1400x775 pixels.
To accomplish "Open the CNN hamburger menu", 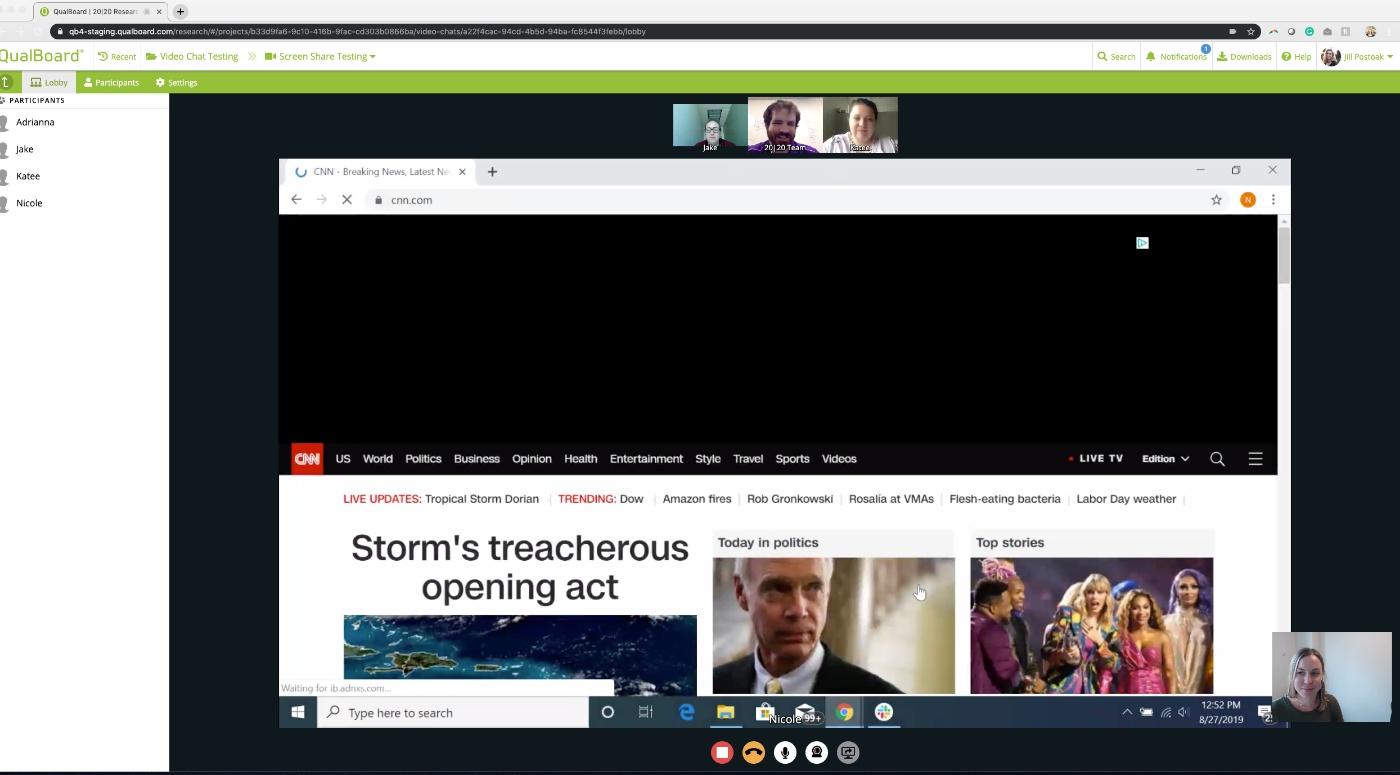I will (x=1255, y=459).
